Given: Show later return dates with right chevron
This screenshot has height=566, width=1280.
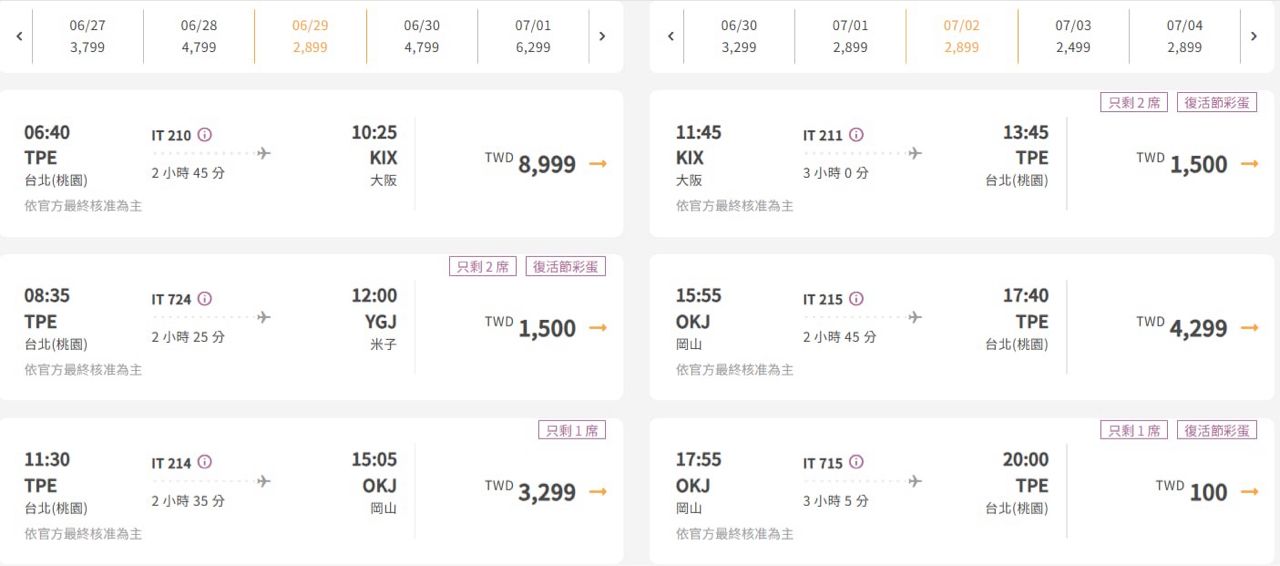Looking at the screenshot, I should pos(1254,36).
